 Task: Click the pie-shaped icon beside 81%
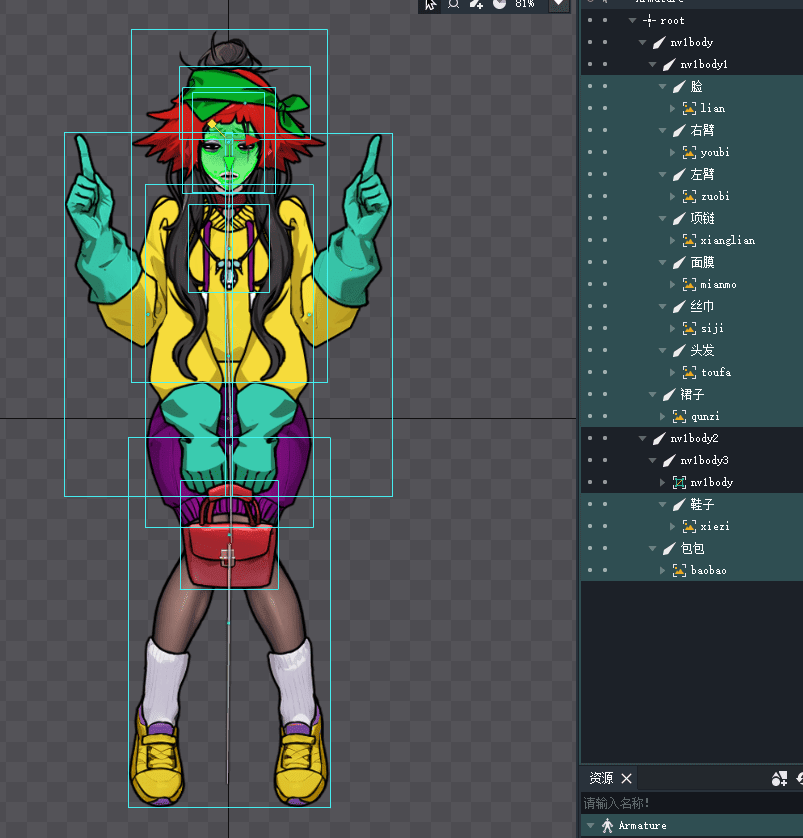tap(499, 4)
